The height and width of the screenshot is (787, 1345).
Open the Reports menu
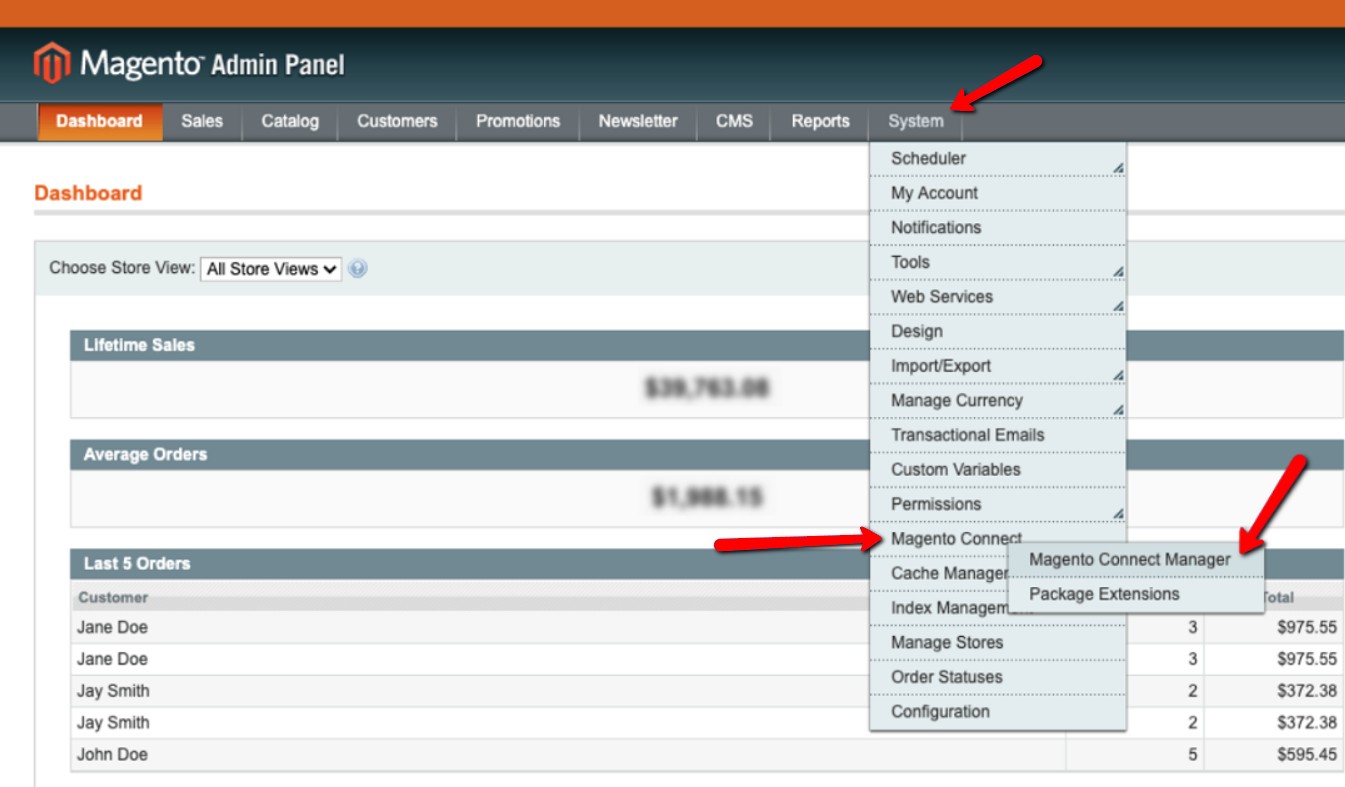pos(820,122)
